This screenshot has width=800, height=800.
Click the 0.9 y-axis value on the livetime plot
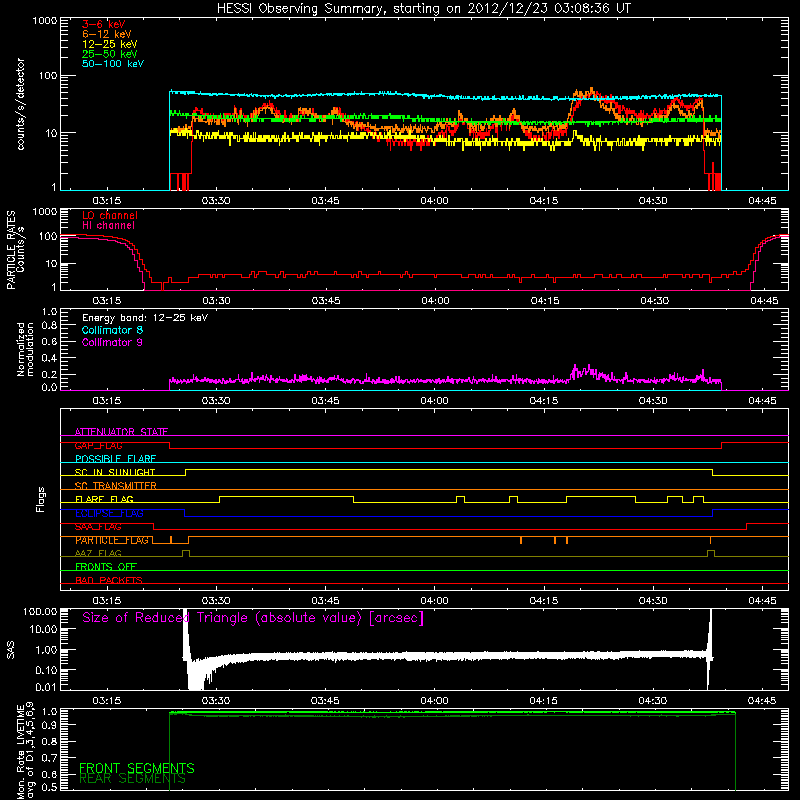[x=49, y=725]
